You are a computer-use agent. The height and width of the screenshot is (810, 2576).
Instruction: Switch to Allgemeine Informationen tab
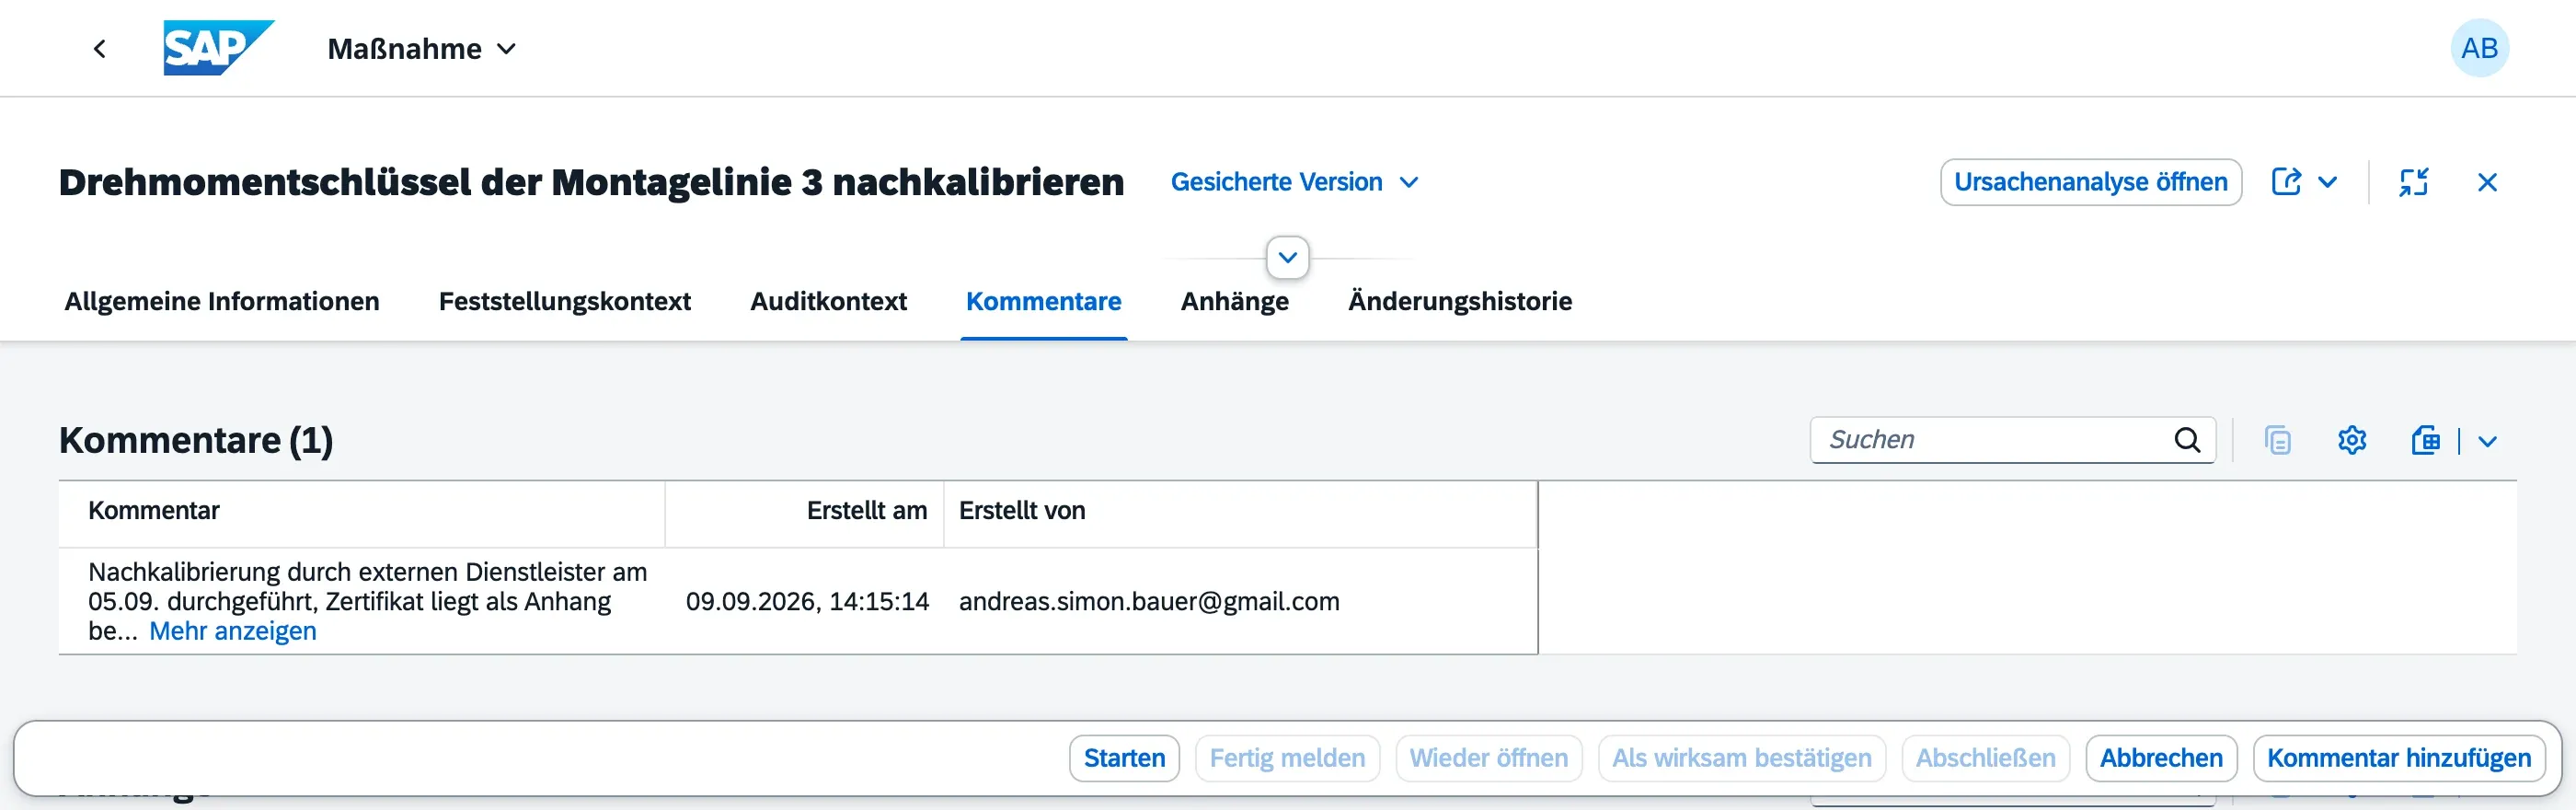222,301
